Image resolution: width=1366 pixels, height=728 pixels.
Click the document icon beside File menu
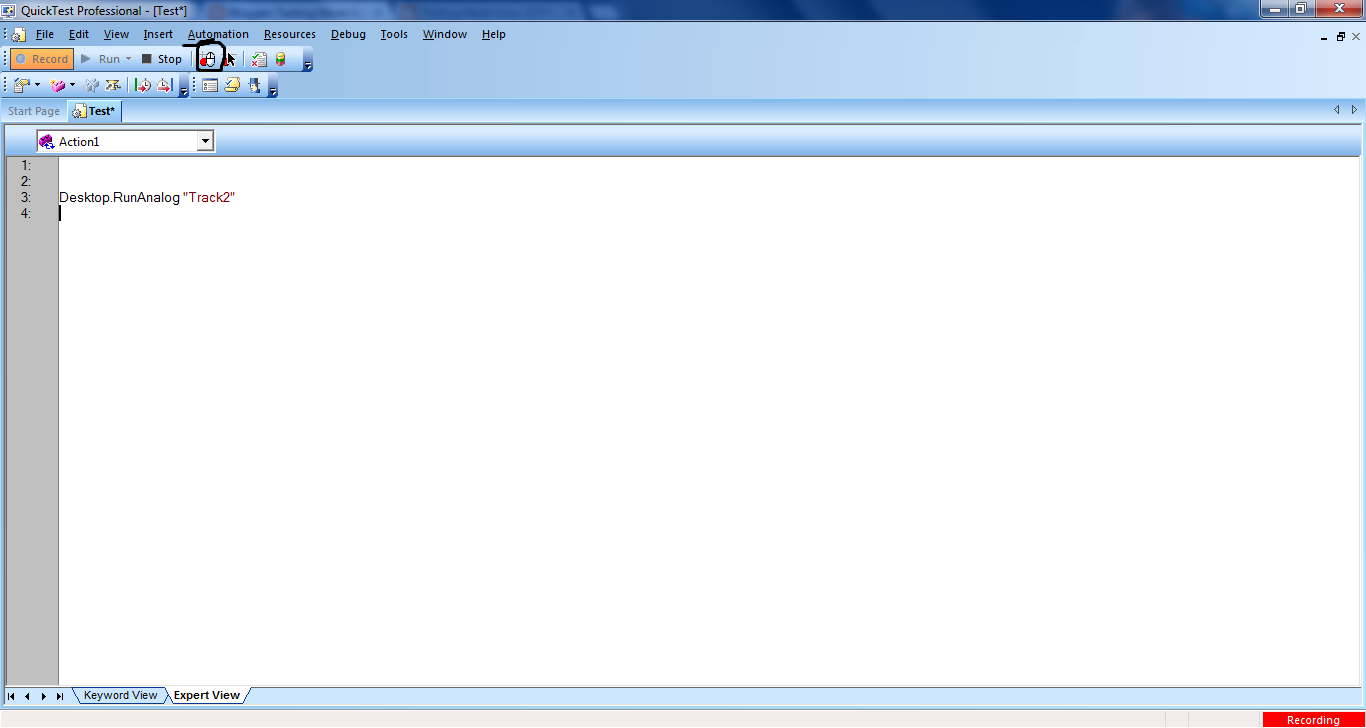click(19, 34)
